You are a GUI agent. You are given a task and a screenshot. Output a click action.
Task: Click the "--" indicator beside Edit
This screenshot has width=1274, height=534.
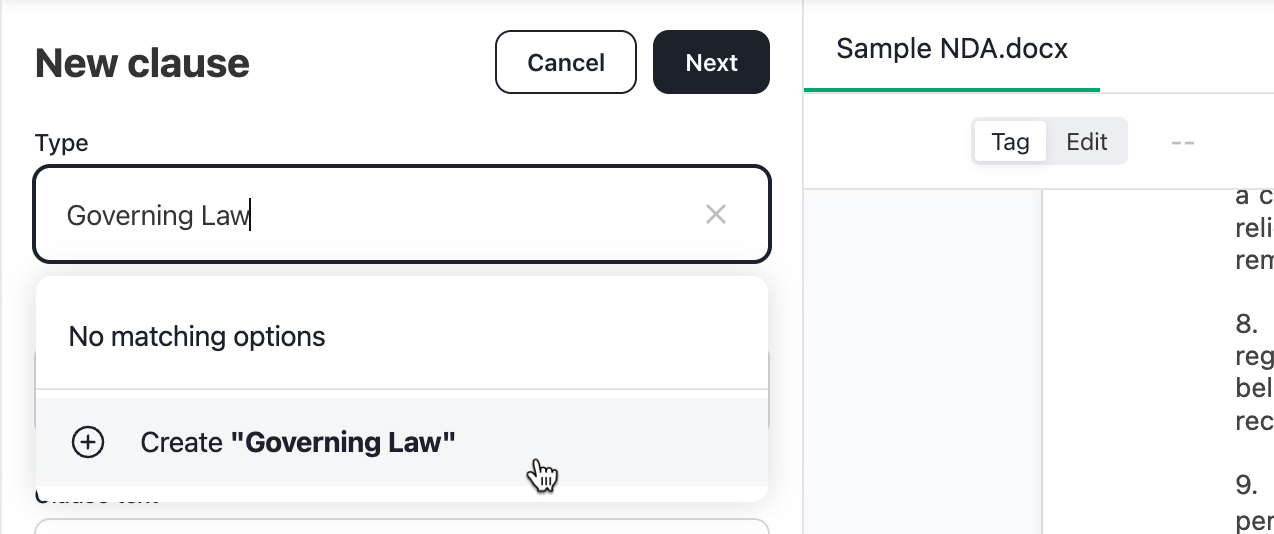click(x=1183, y=142)
